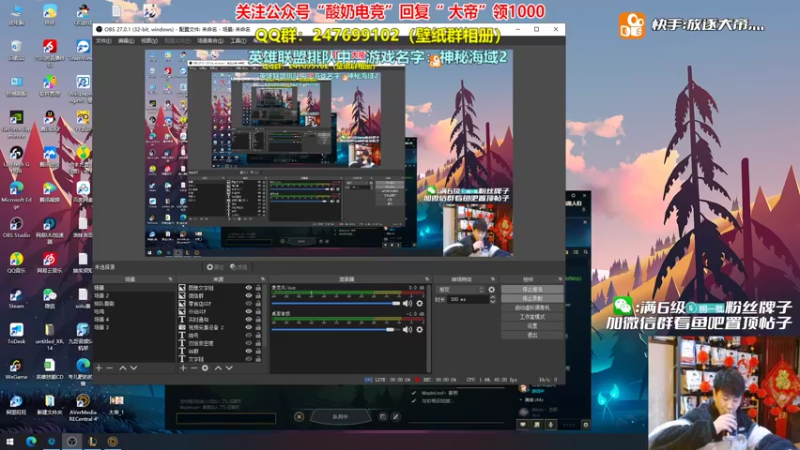Viewport: 800px width, 450px height.
Task: Open the gear settings for 桌面音频
Action: point(419,330)
